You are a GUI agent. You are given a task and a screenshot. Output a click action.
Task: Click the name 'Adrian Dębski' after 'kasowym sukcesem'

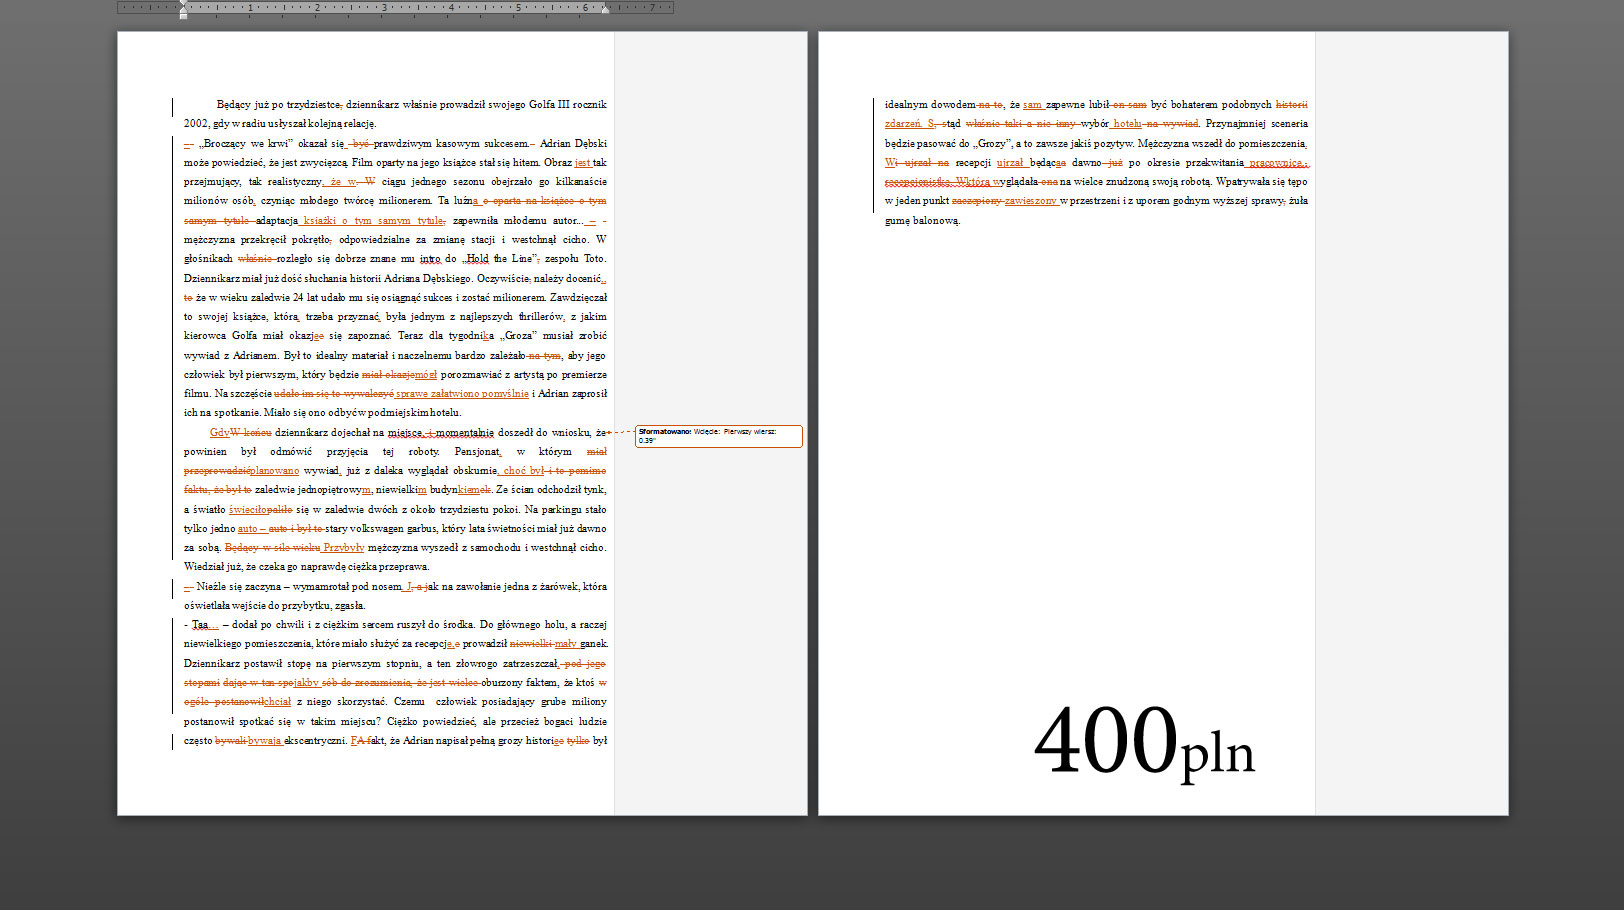tap(573, 143)
